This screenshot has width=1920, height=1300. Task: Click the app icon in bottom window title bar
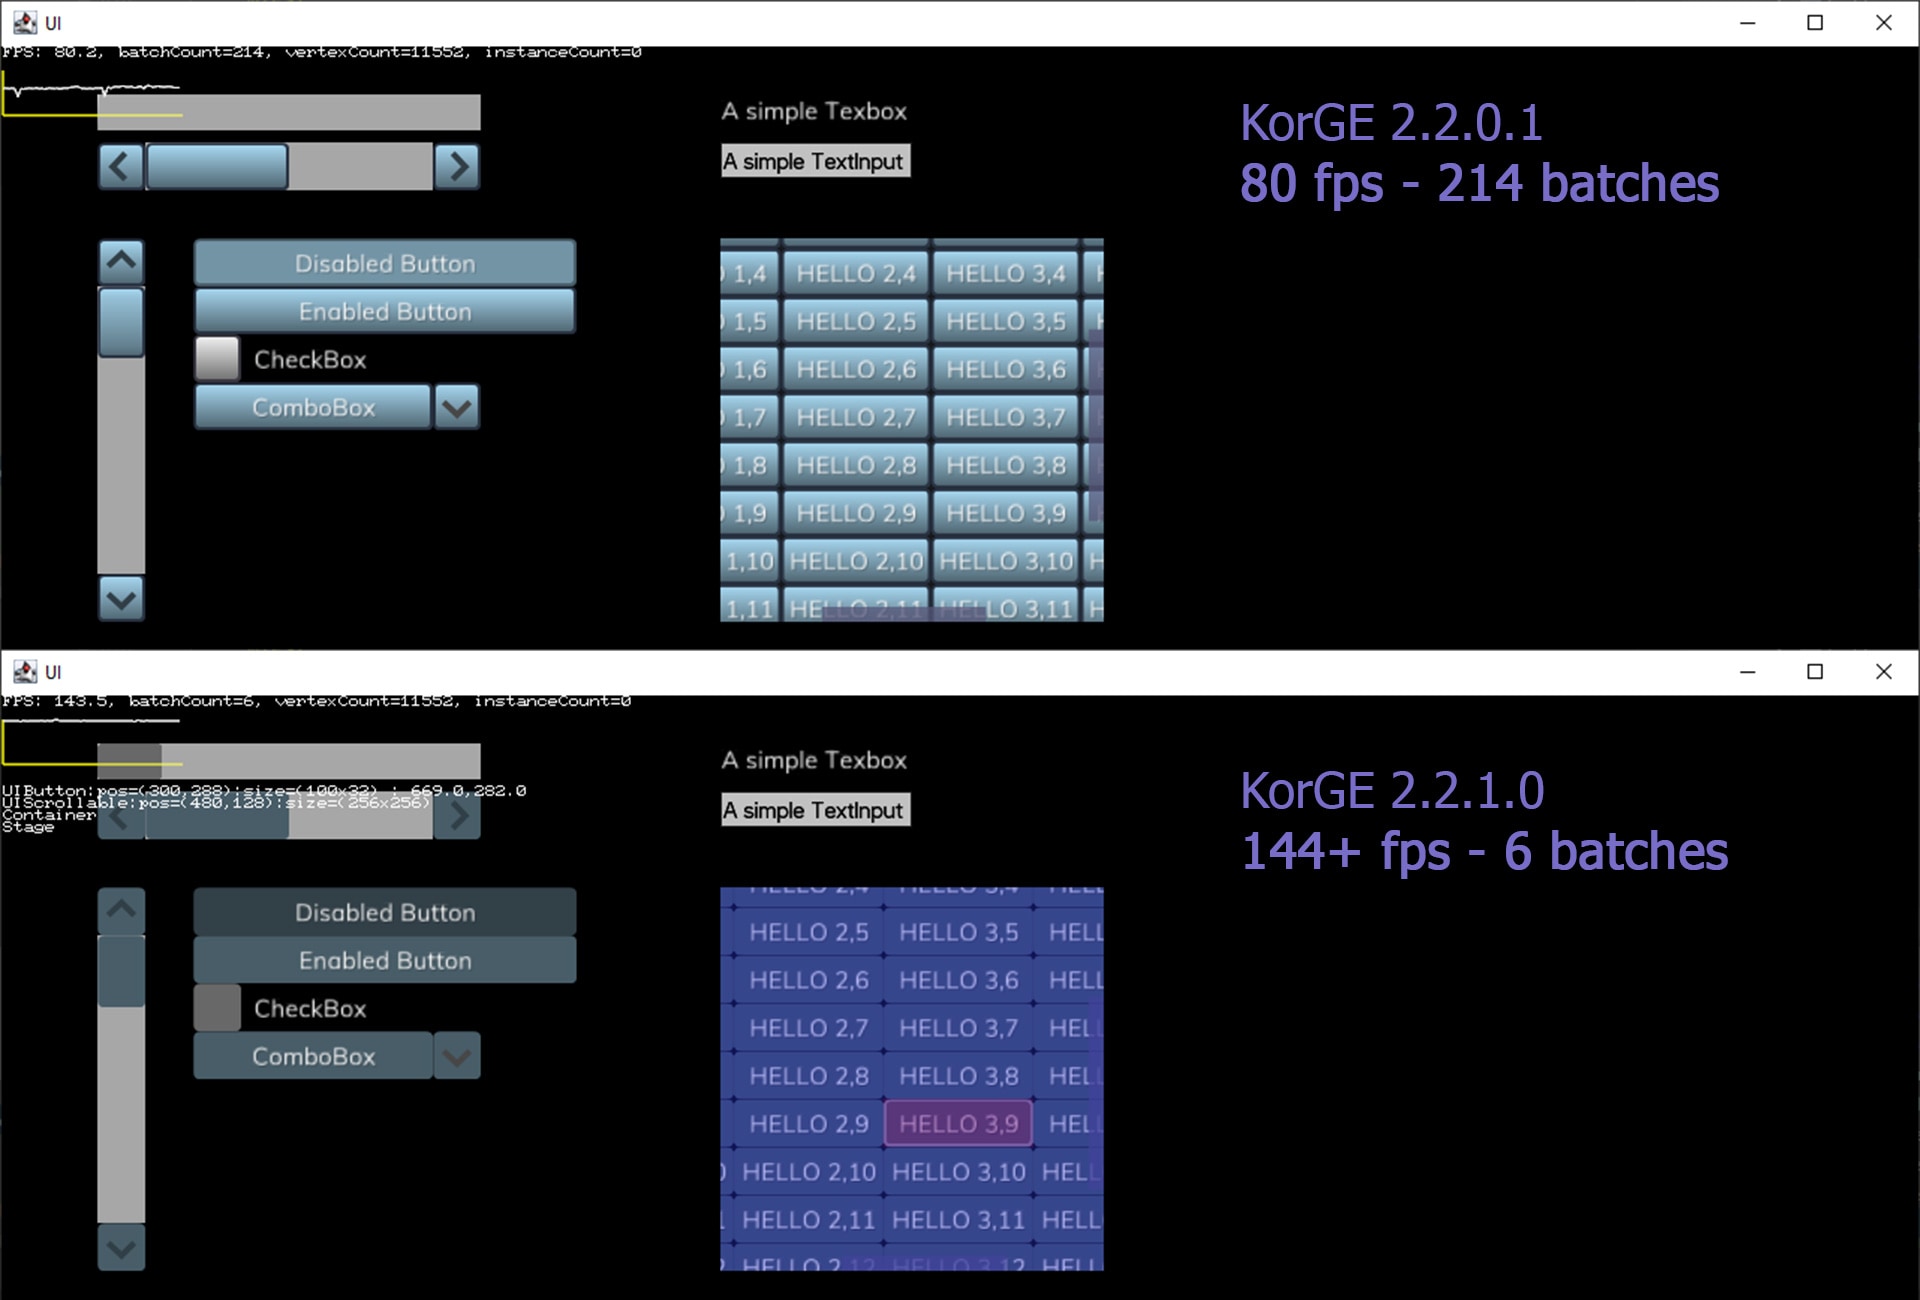pos(25,672)
